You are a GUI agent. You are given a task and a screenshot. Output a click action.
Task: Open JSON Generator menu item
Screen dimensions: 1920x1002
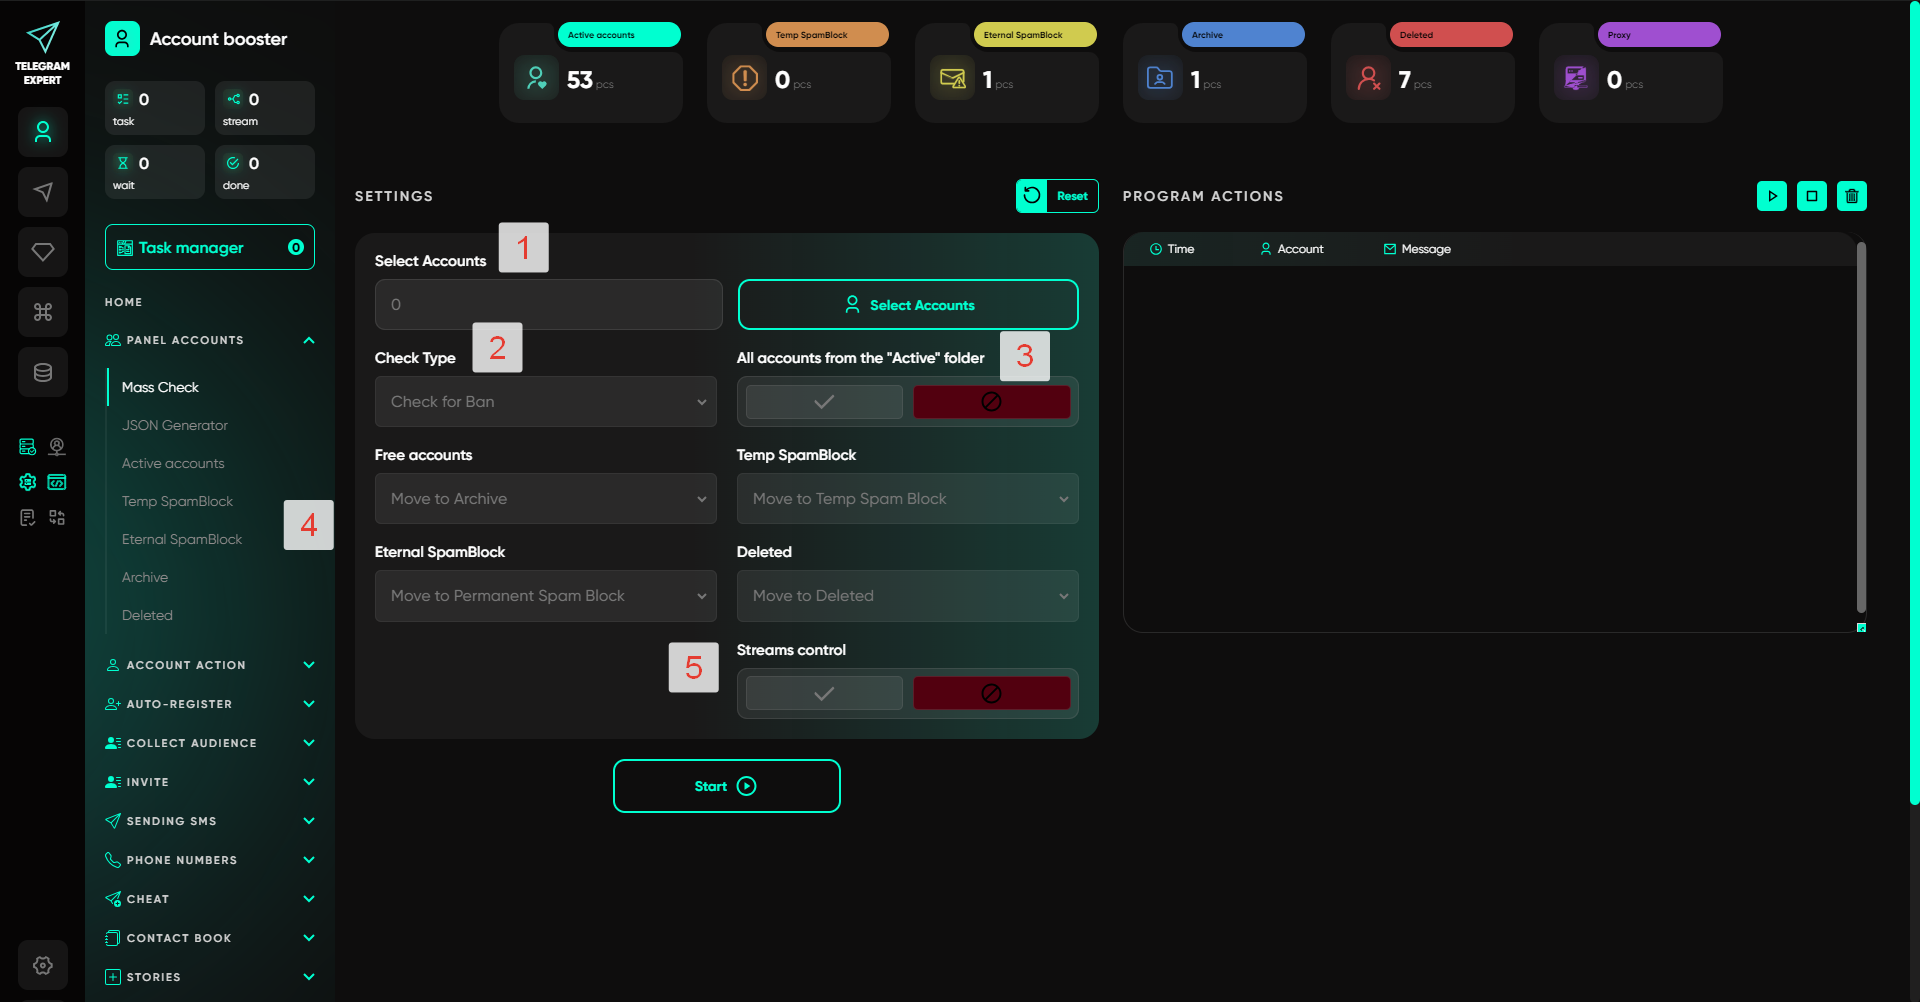(x=175, y=425)
